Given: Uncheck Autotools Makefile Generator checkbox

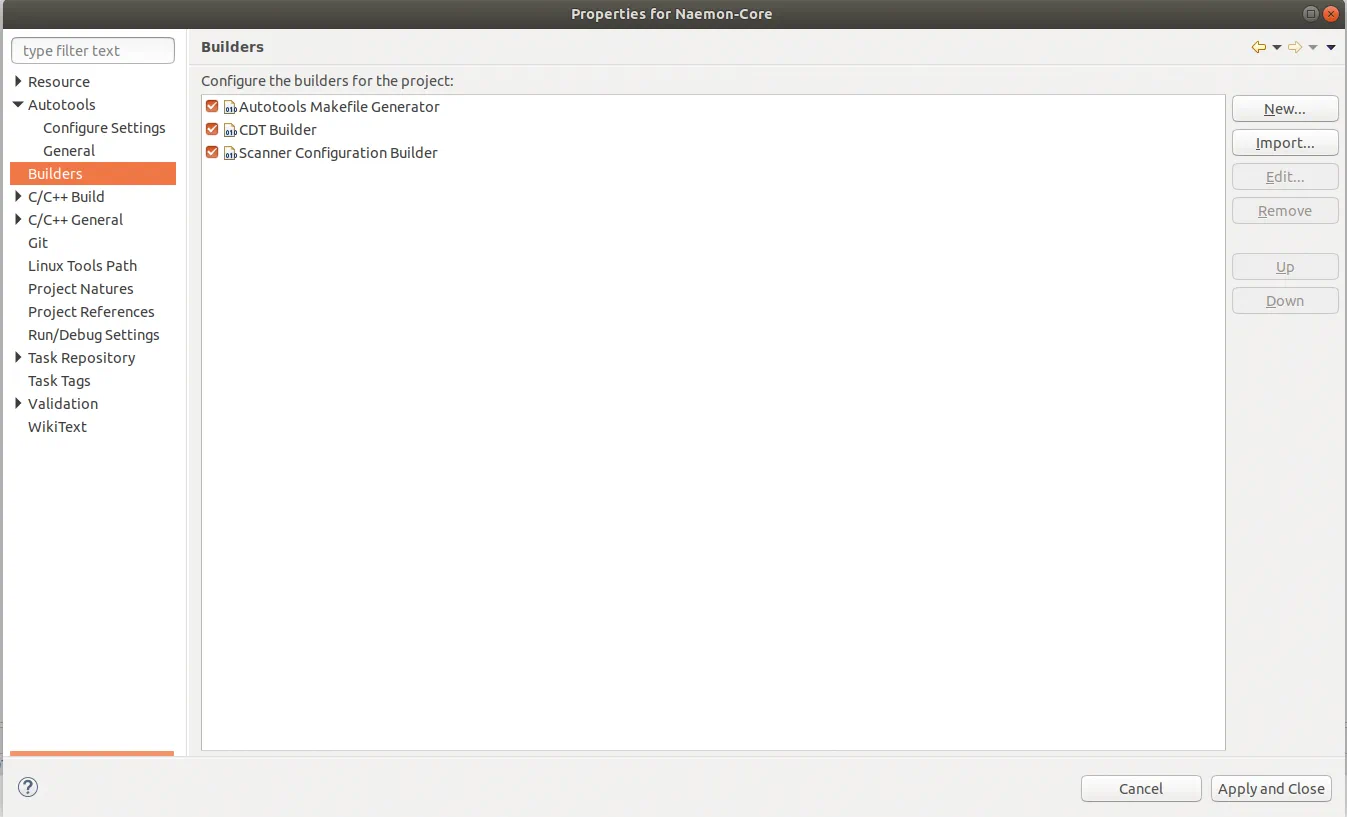Looking at the screenshot, I should (x=212, y=106).
